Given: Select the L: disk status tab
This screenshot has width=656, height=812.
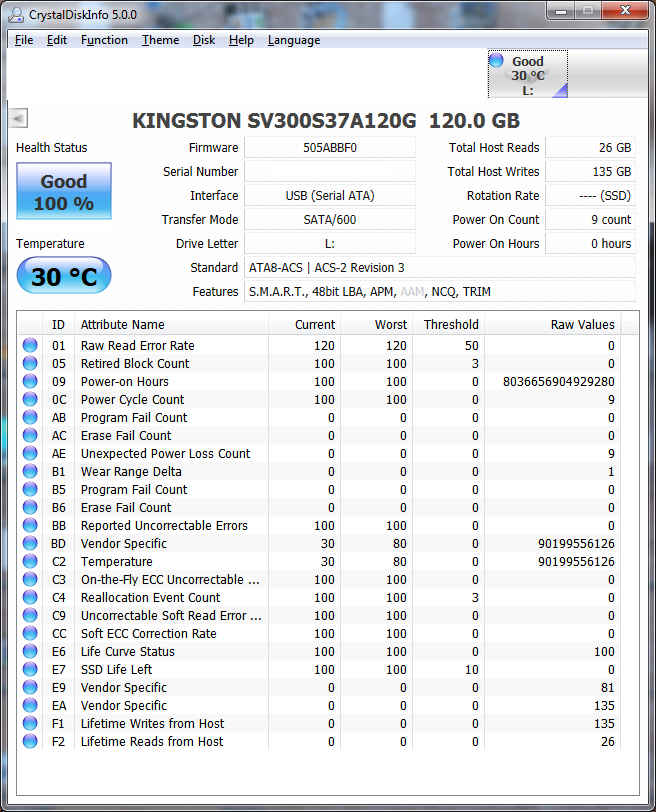Looking at the screenshot, I should tap(528, 74).
